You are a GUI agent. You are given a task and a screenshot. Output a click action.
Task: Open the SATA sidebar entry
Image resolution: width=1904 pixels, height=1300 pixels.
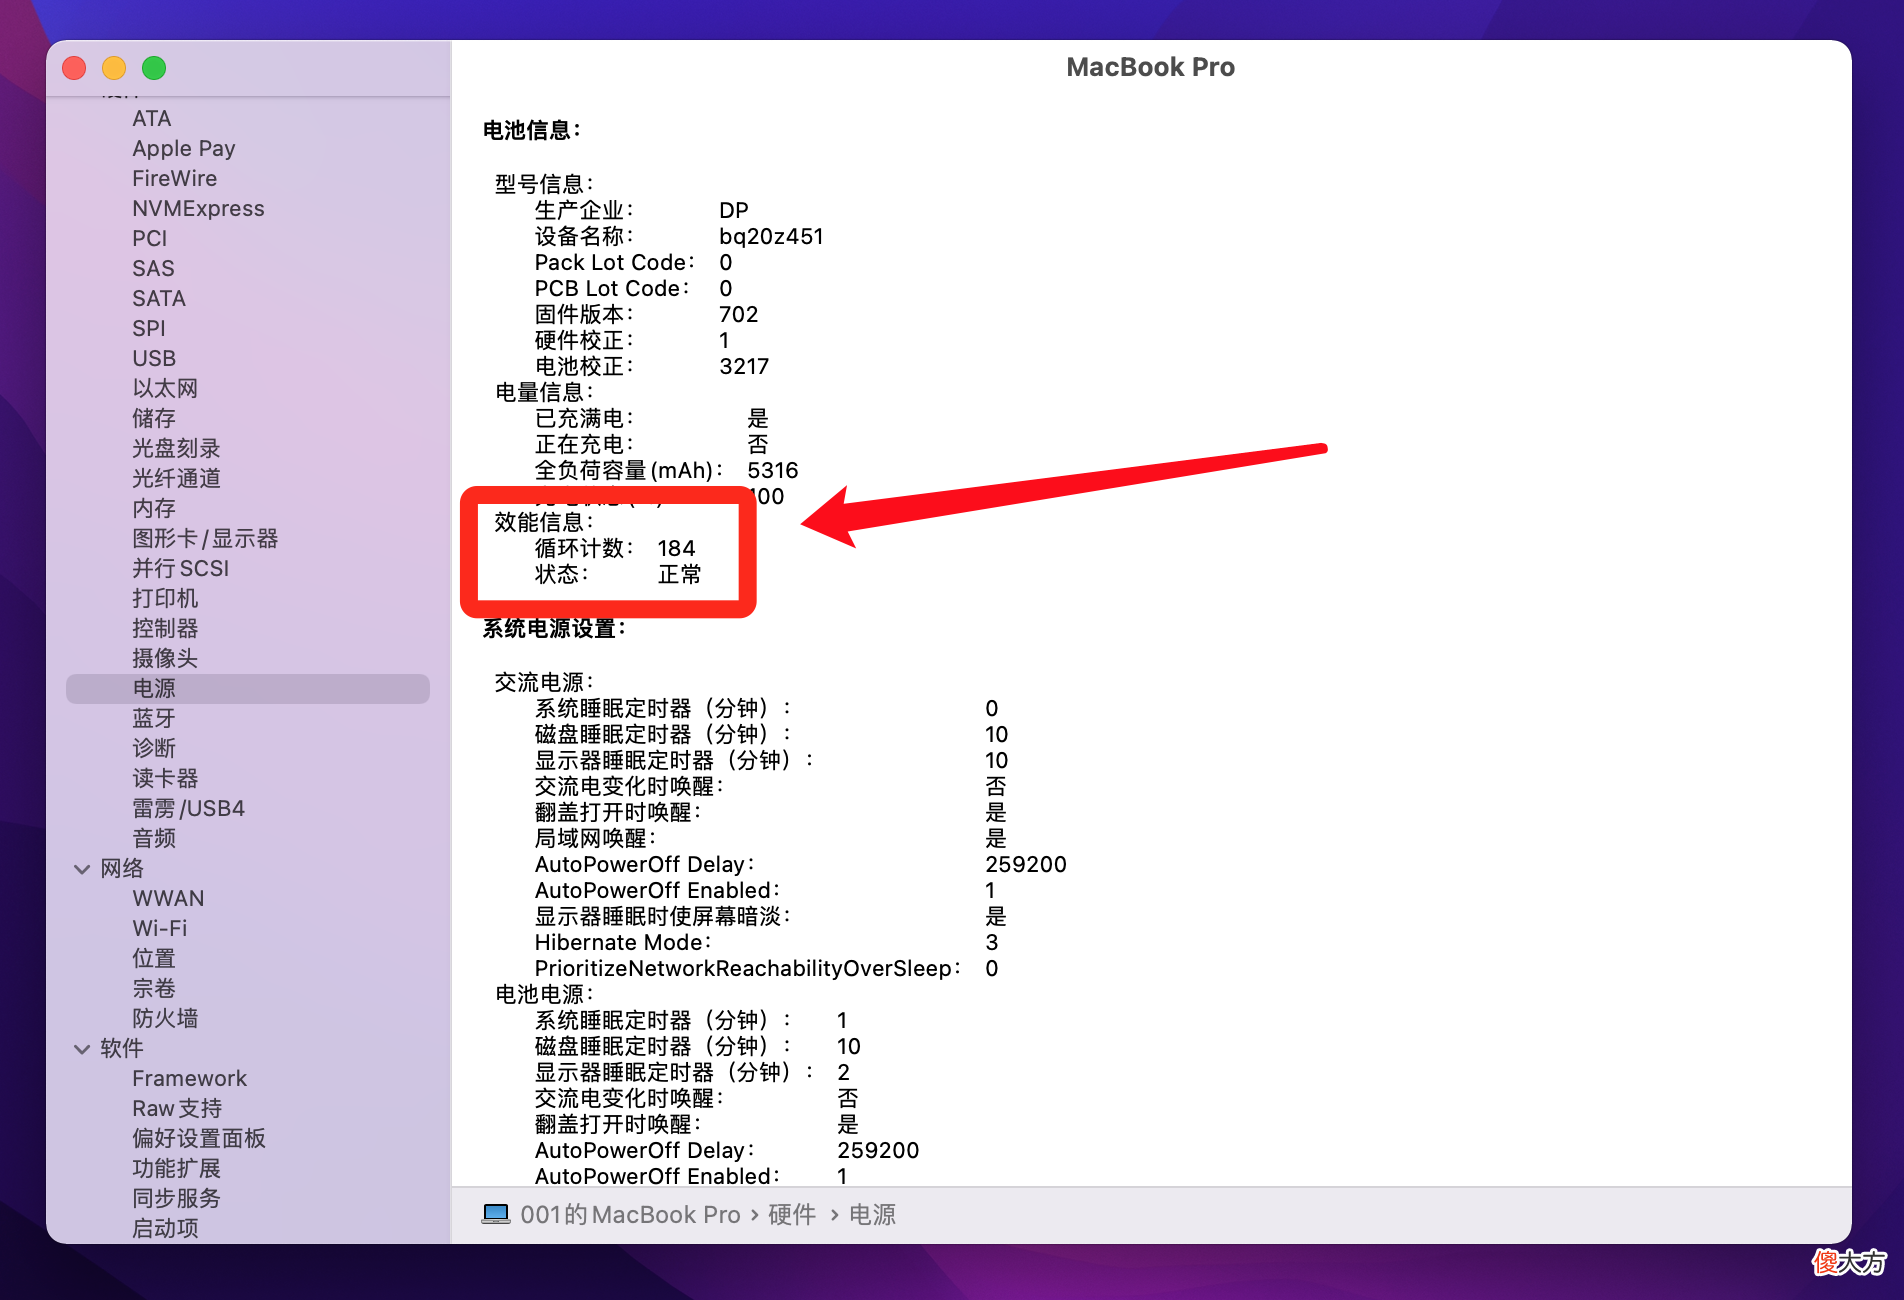click(159, 298)
